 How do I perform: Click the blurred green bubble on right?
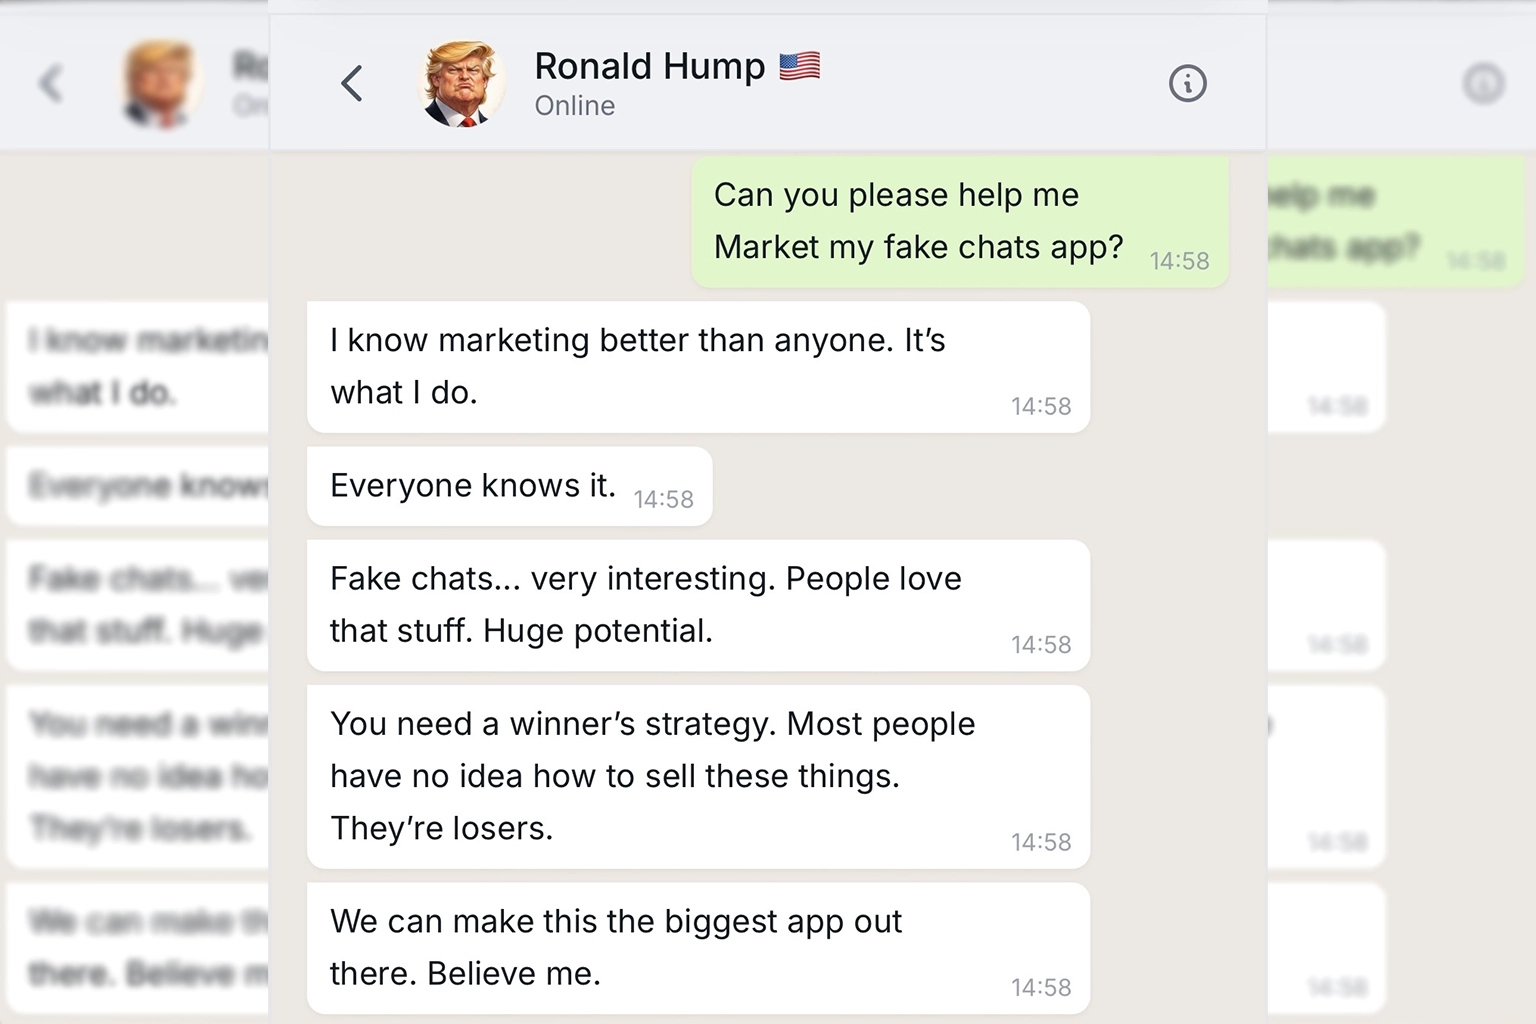point(1396,221)
